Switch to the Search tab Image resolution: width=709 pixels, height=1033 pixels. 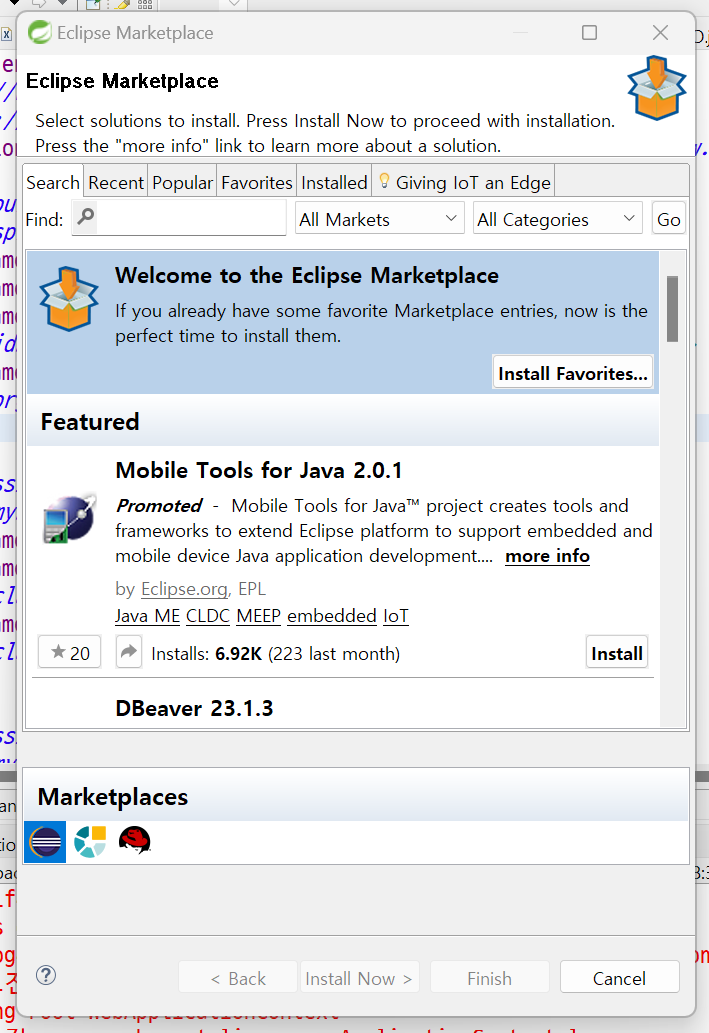click(53, 182)
